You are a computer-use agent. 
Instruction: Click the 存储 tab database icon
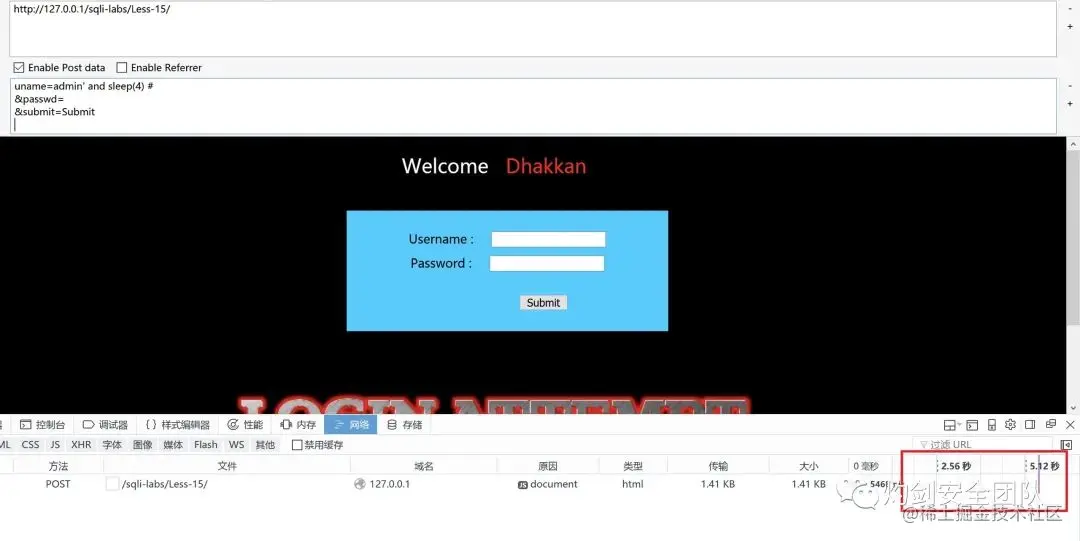[x=391, y=425]
